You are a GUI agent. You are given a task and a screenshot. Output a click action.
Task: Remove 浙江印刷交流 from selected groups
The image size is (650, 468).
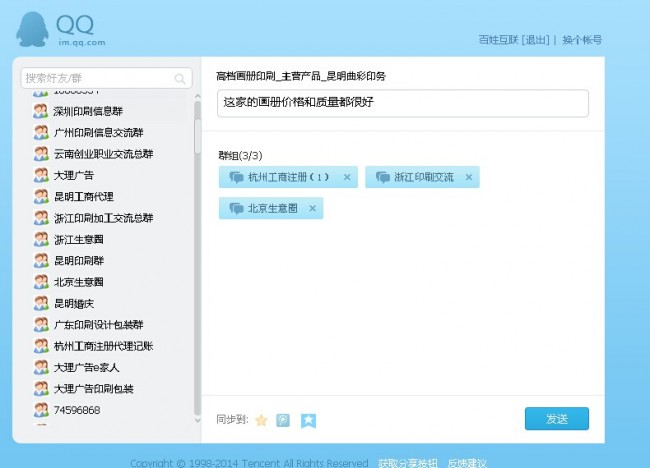coord(469,177)
